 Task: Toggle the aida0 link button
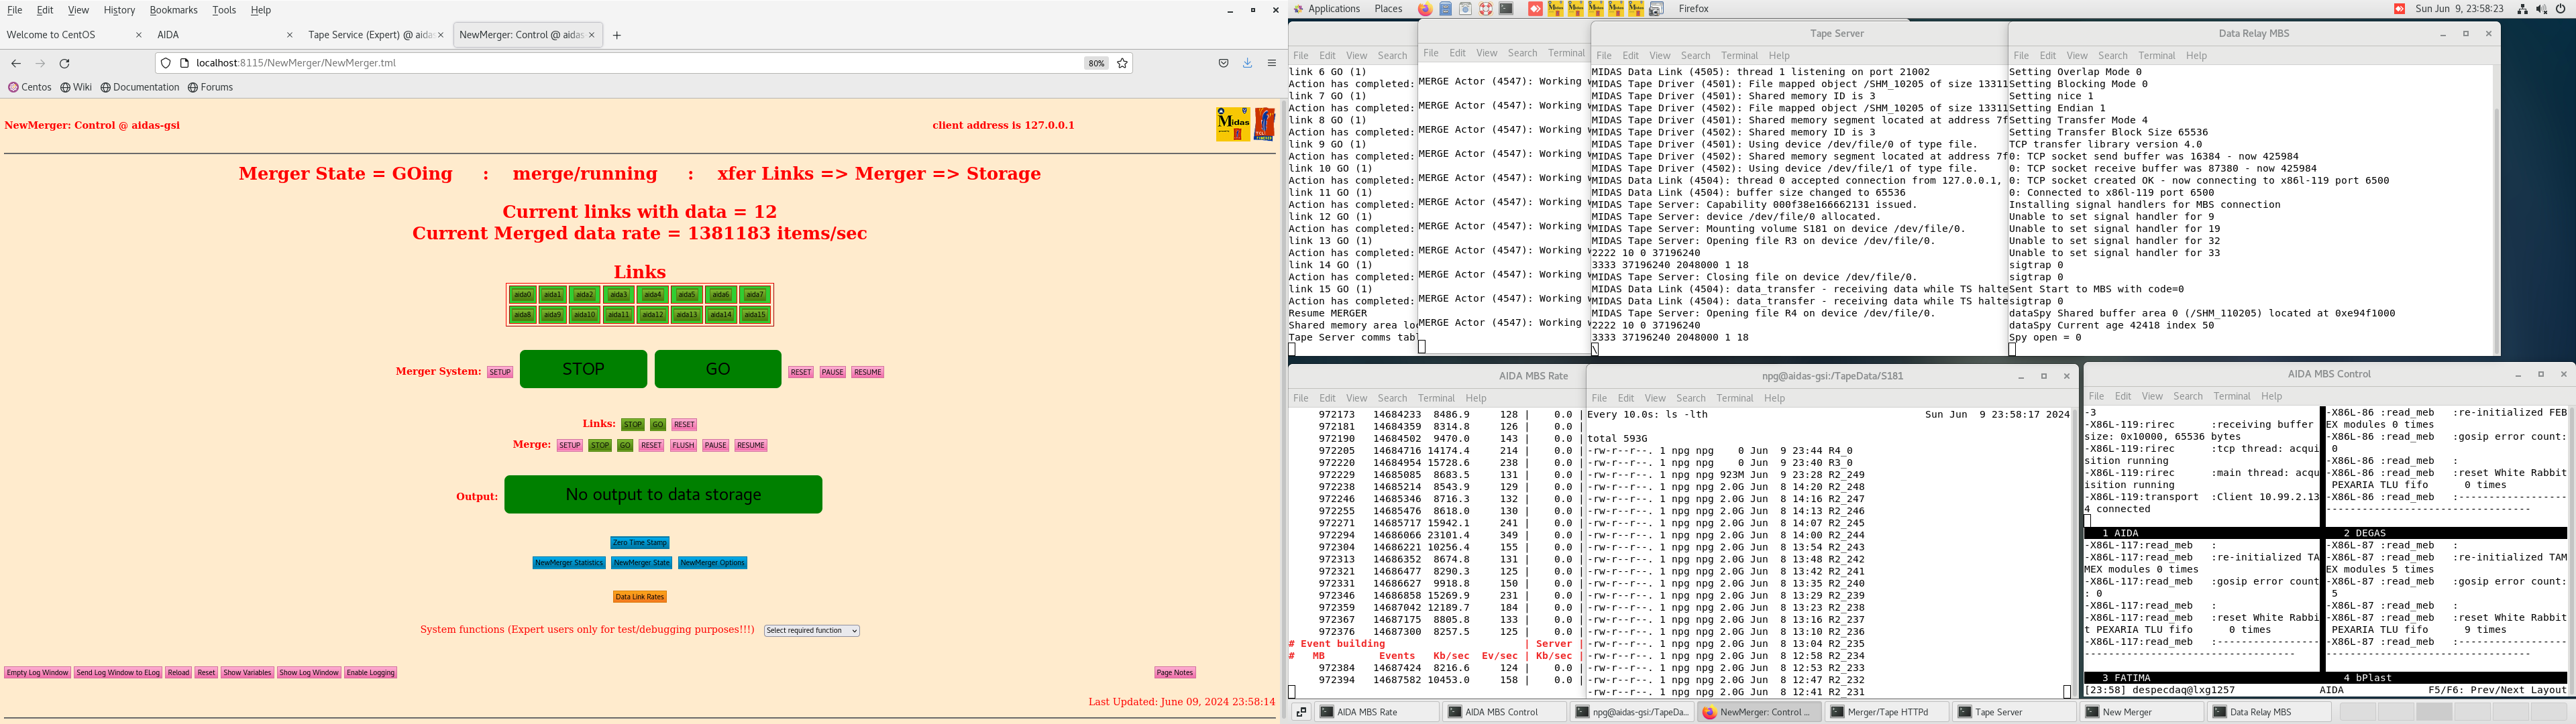coord(522,295)
